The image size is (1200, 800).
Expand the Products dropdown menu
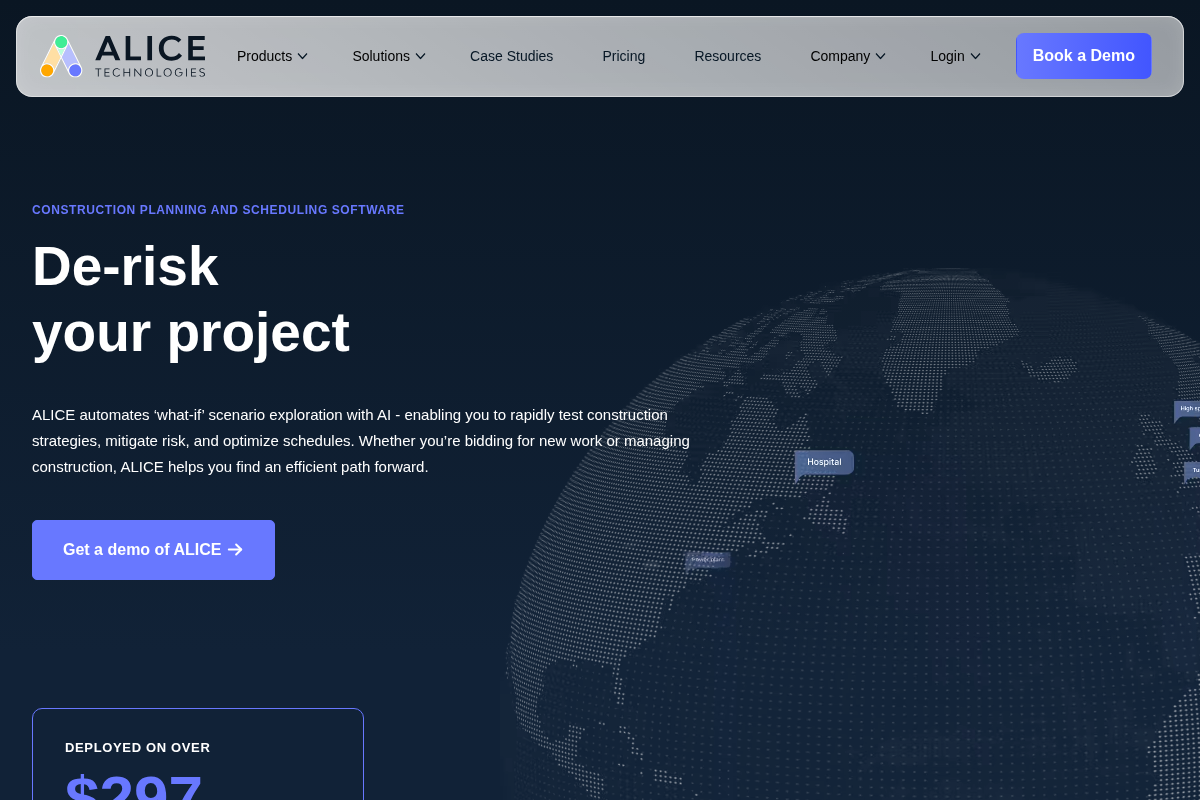[272, 56]
